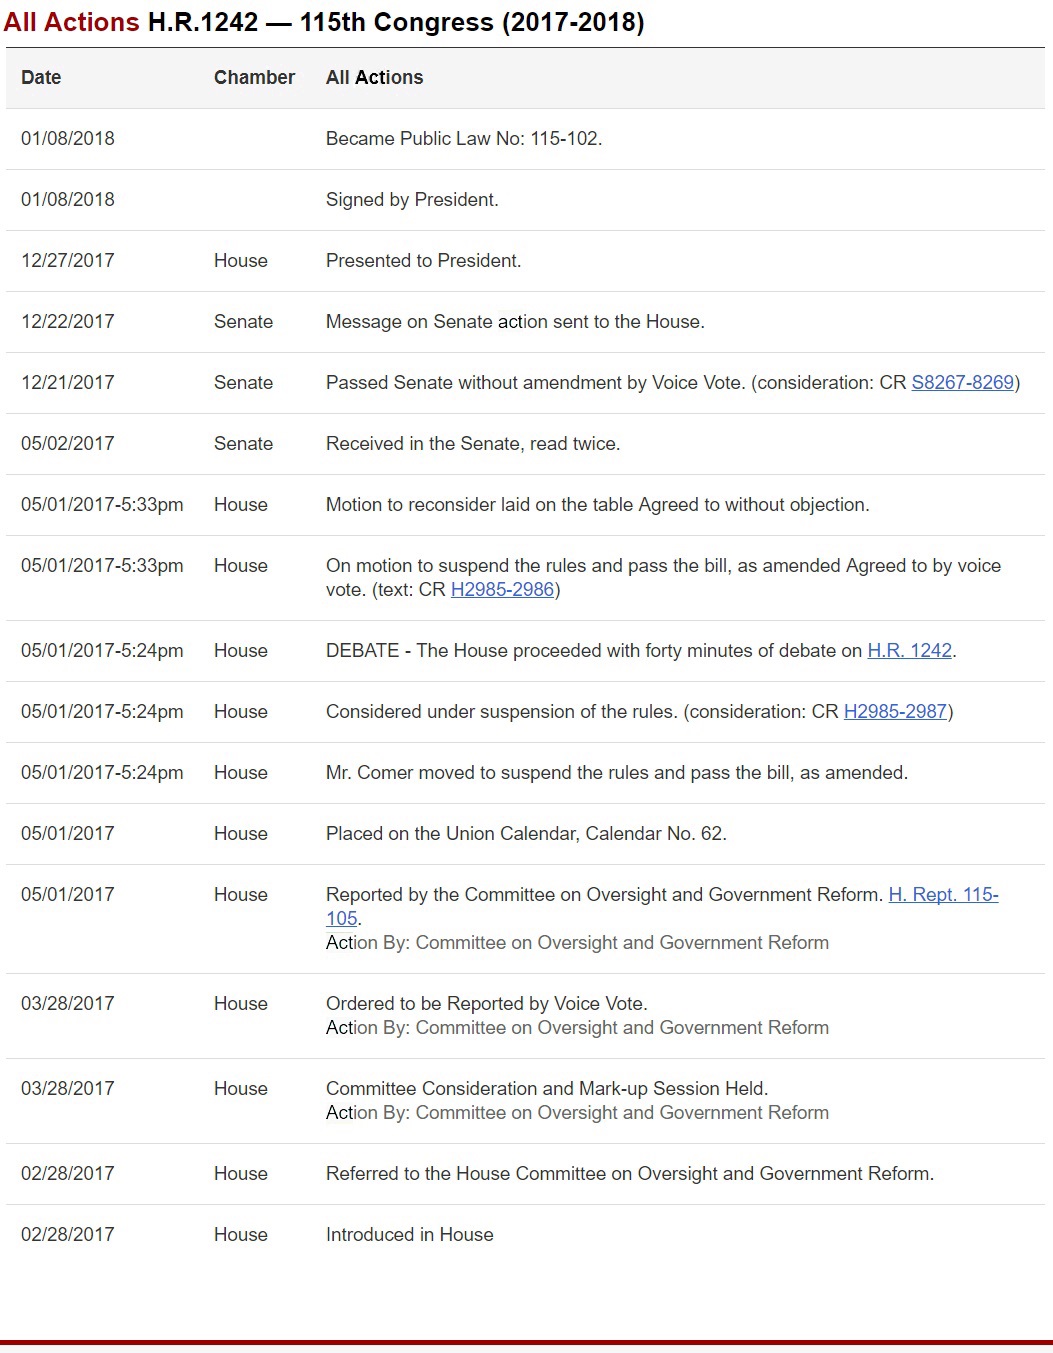Open the H. Rept. 115-105 report link
Image resolution: width=1053 pixels, height=1353 pixels.
(x=942, y=894)
